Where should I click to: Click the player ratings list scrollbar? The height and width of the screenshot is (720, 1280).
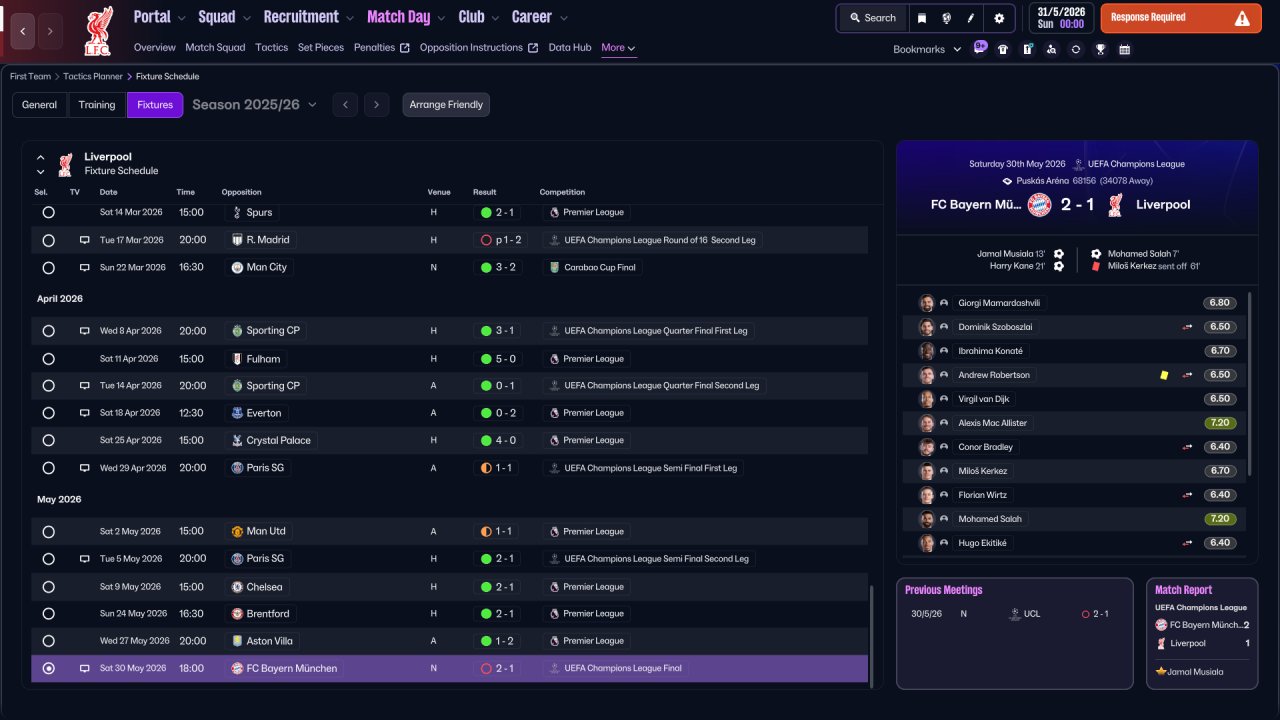click(x=1250, y=384)
